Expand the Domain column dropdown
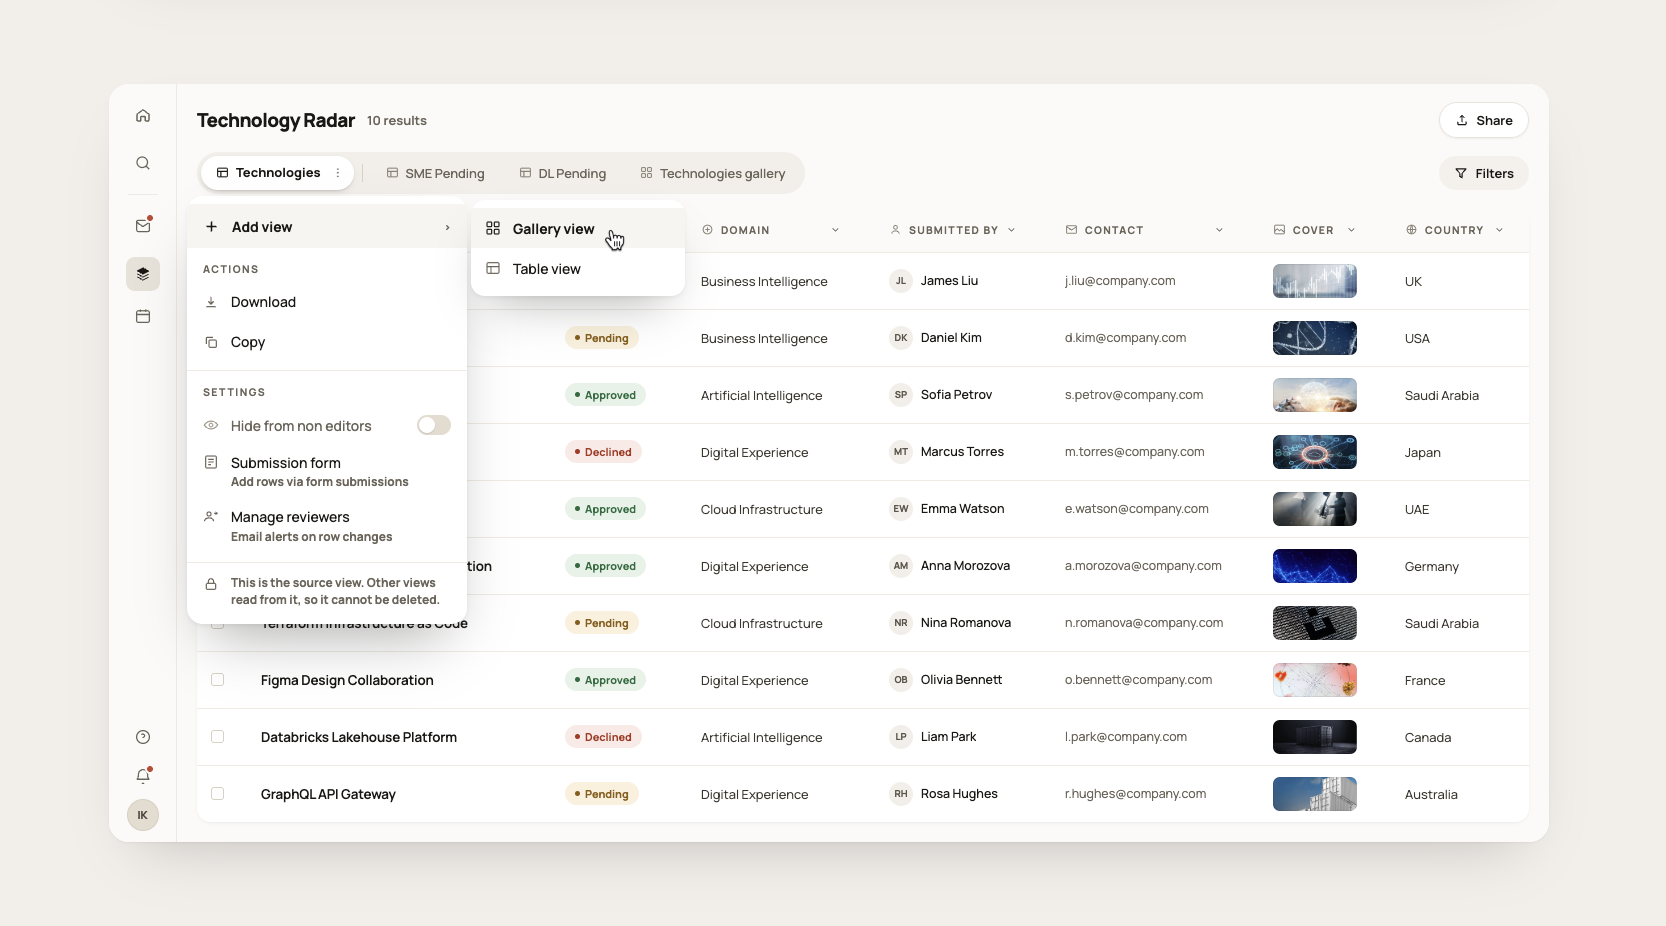Viewport: 1666px width, 926px height. point(835,230)
